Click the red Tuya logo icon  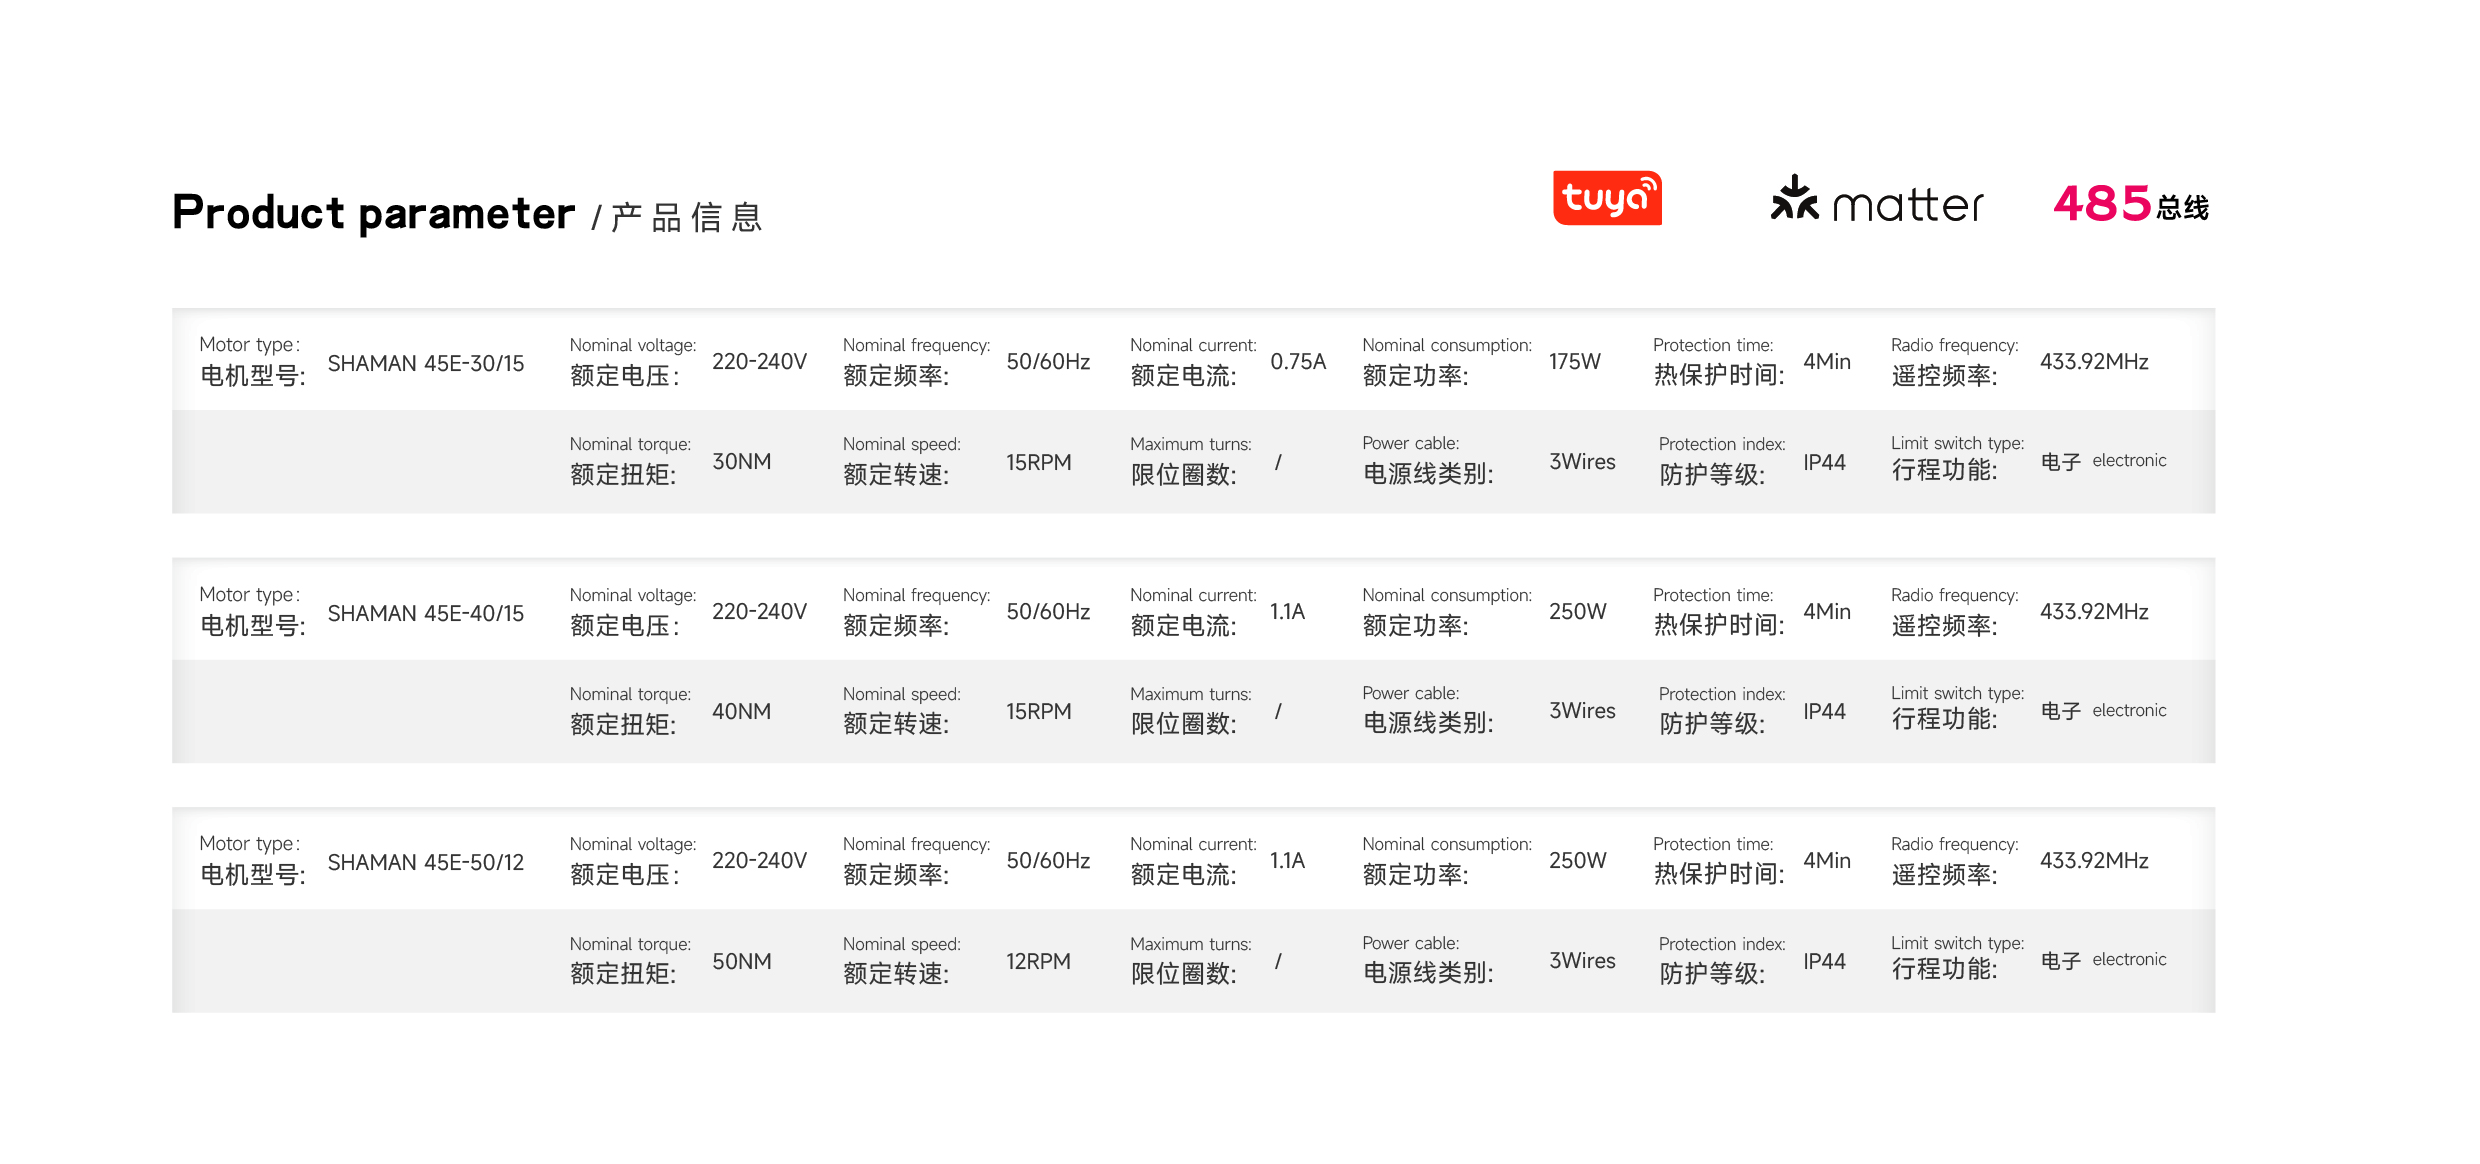[1607, 198]
